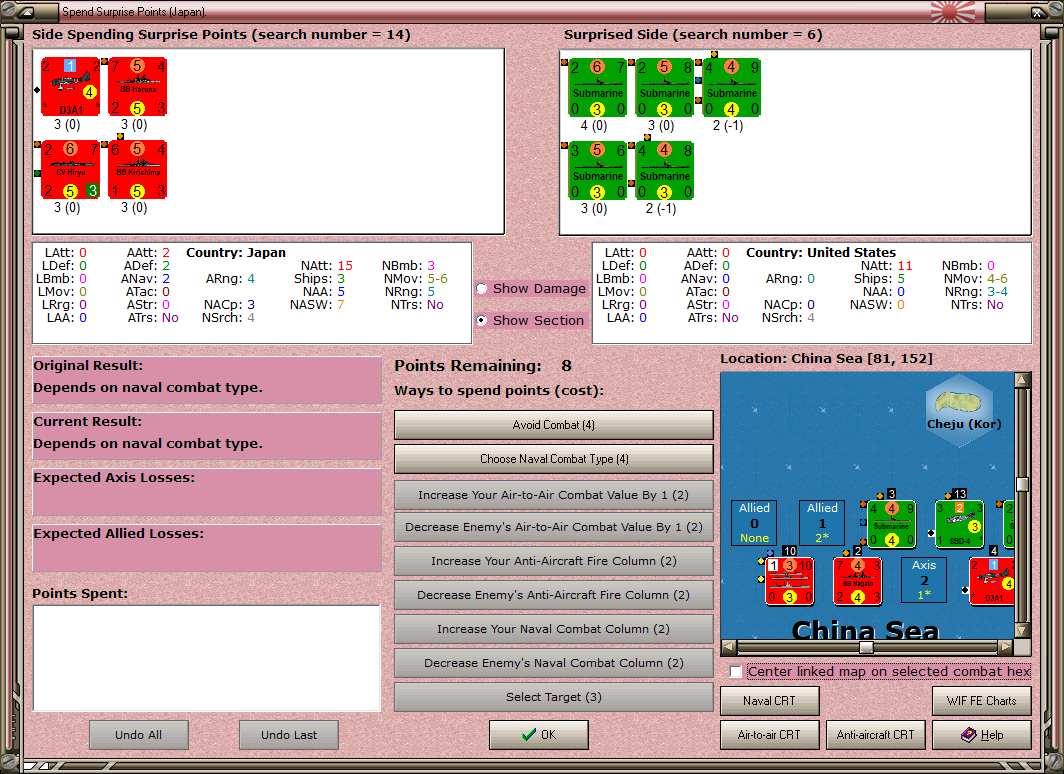1064x774 pixels.
Task: Click the Axis 2 section box on the map
Action: pyautogui.click(x=924, y=579)
